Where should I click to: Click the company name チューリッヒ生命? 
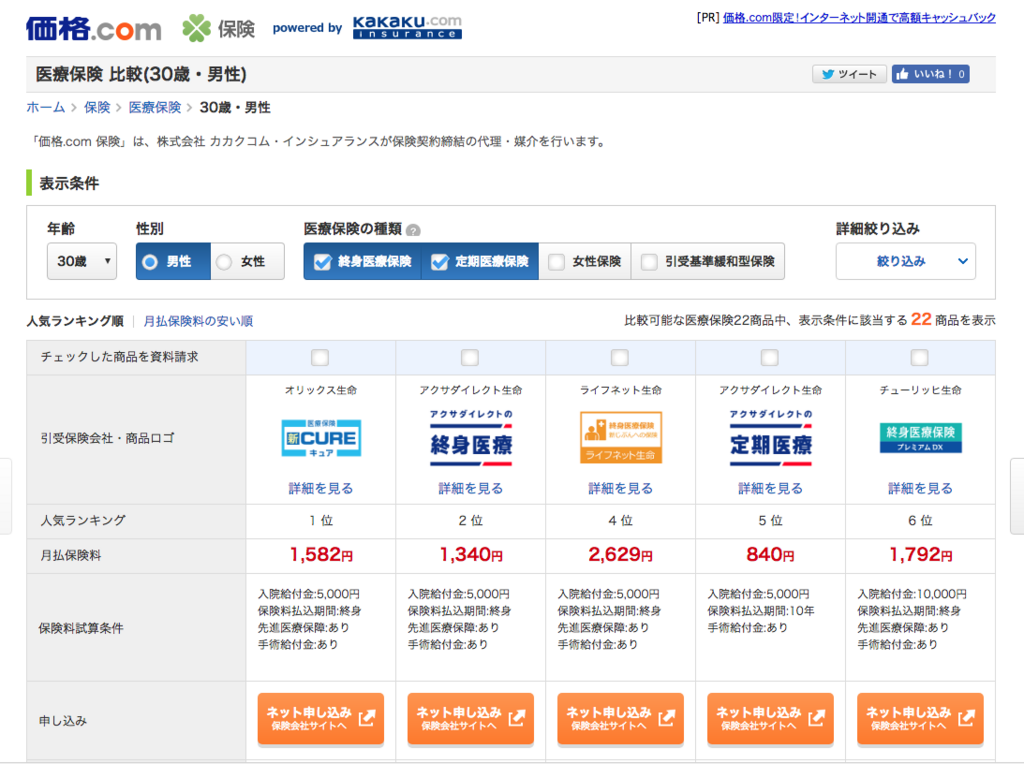point(920,390)
